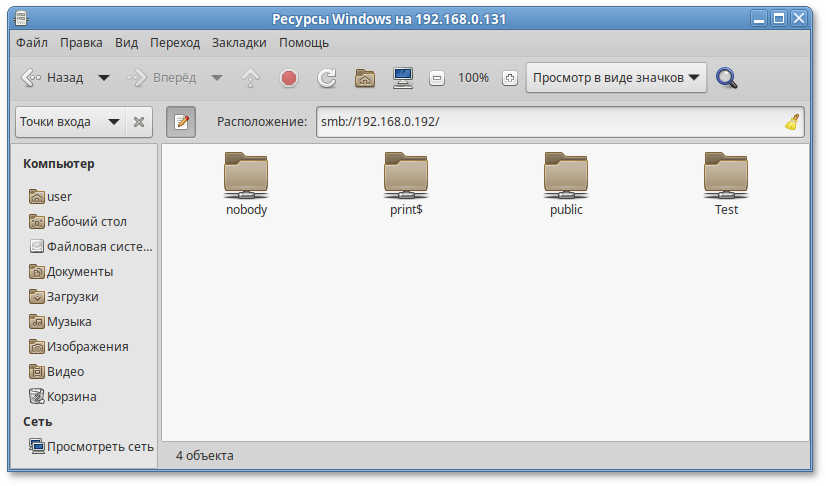Click the magnifying glass search icon

coord(727,78)
